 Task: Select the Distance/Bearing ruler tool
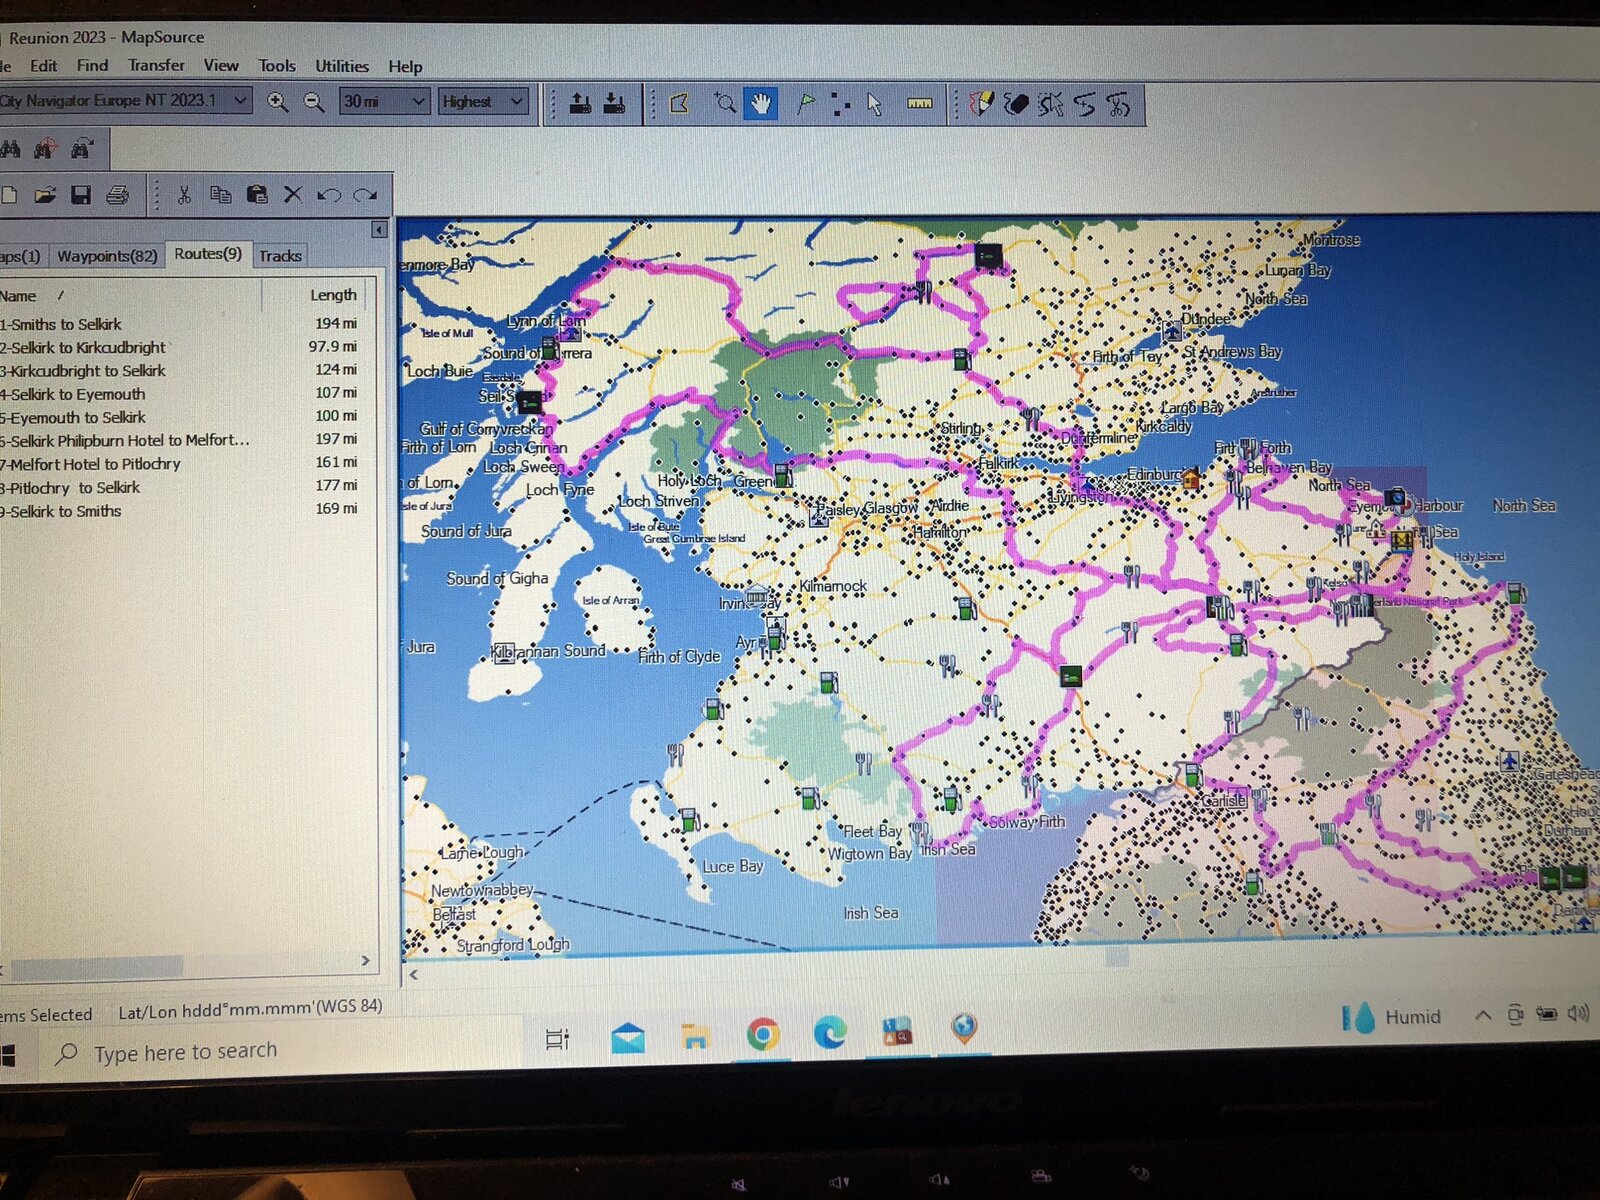[x=920, y=104]
